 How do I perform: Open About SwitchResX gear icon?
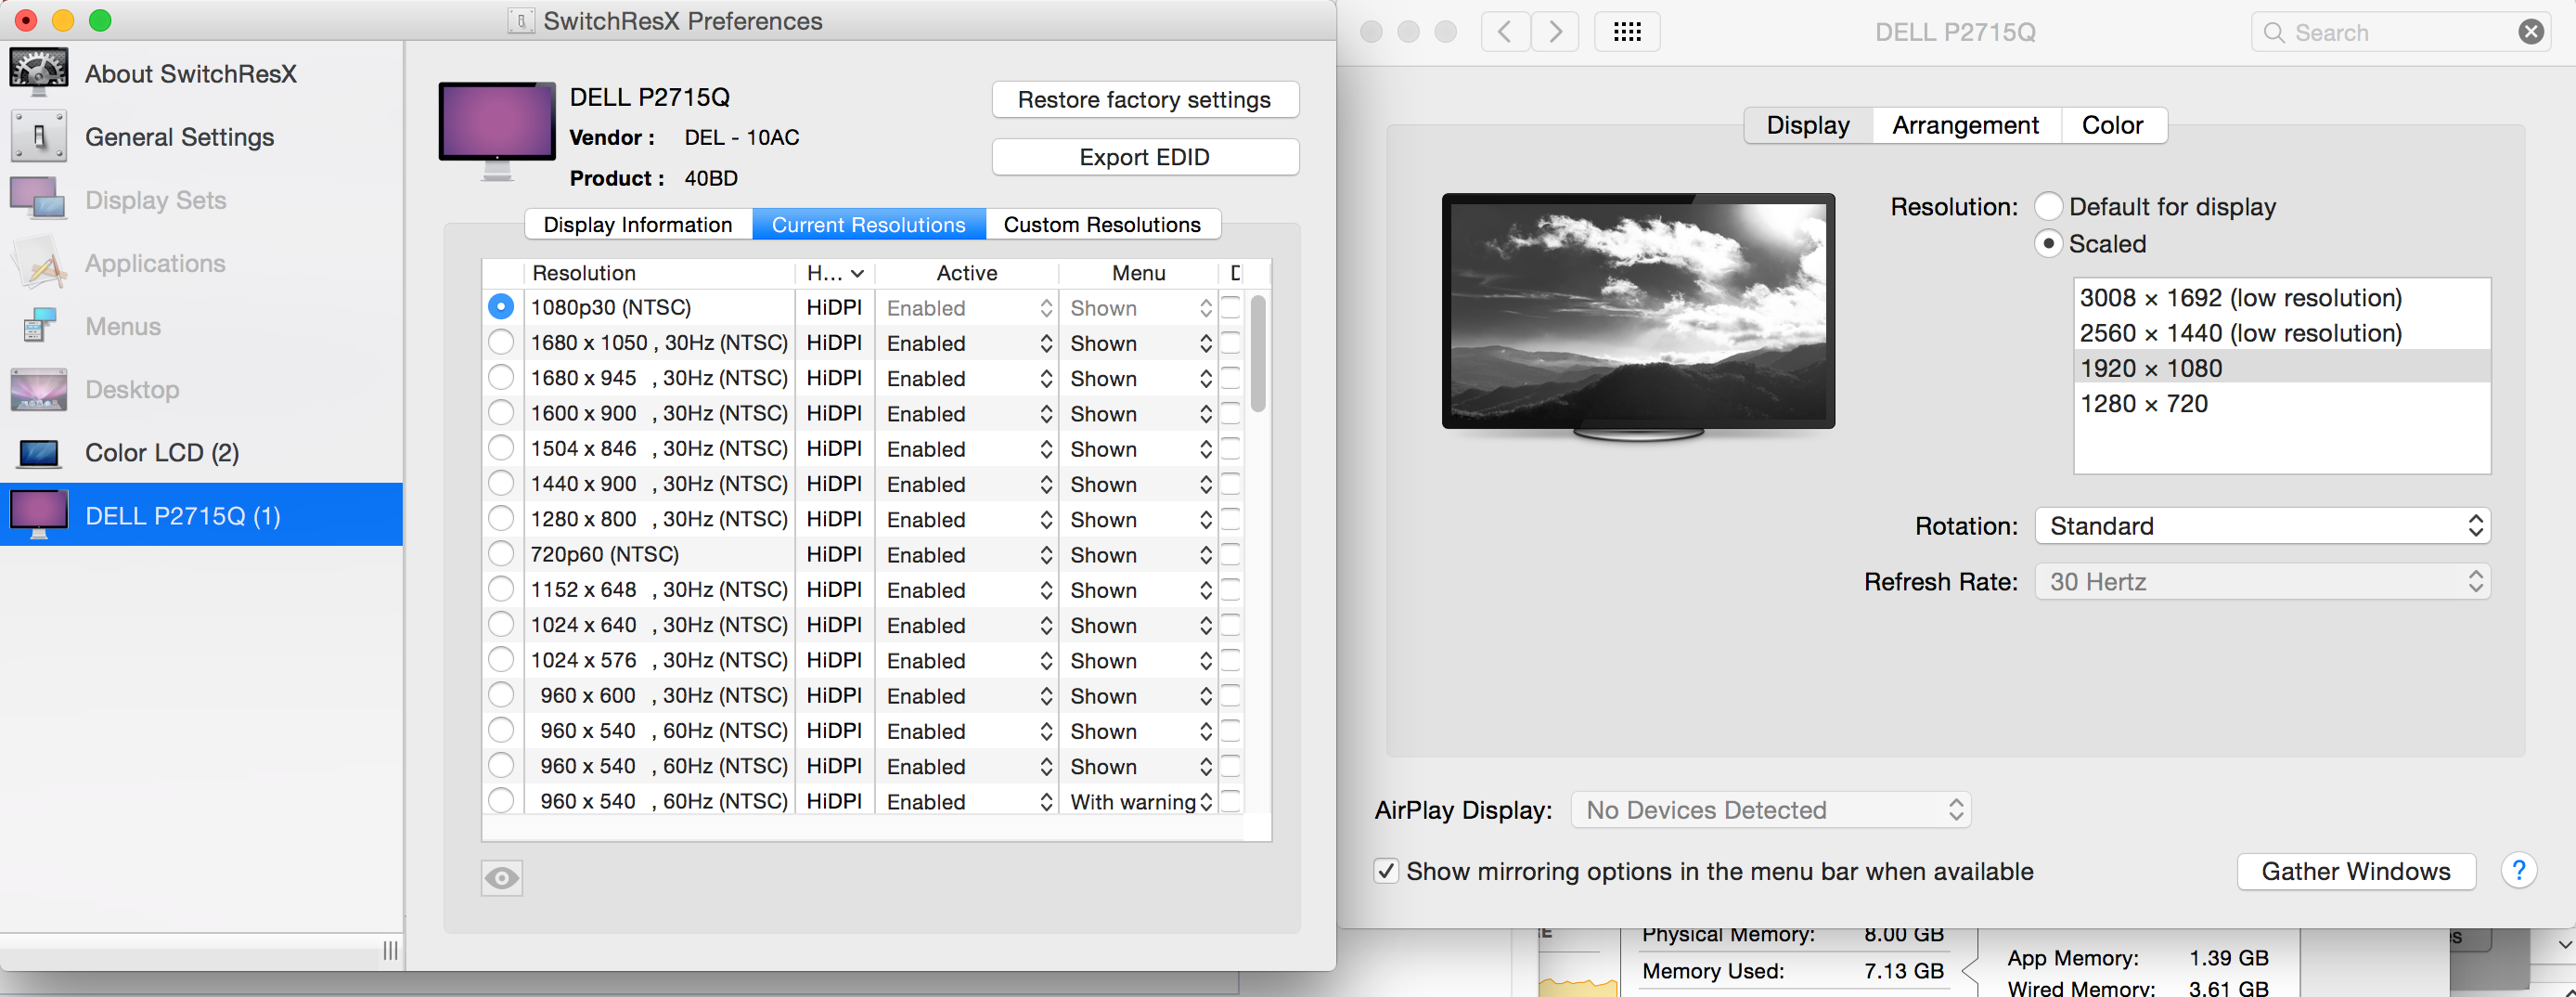tap(39, 72)
